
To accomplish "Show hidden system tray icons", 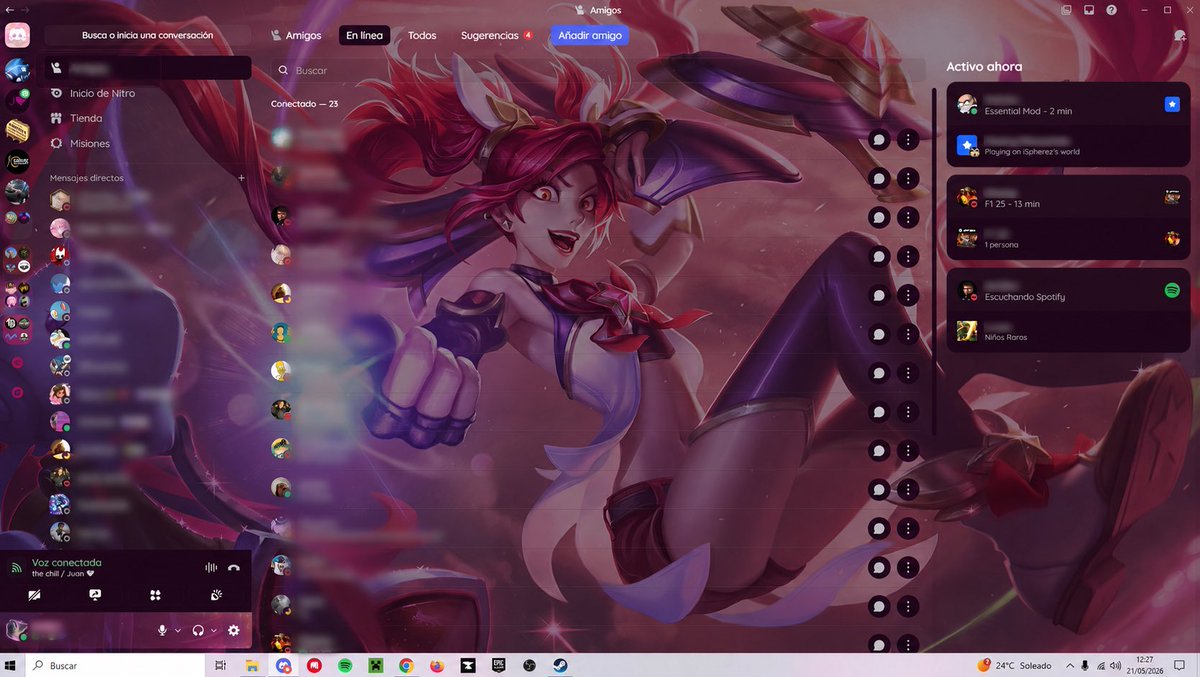I will (x=1069, y=665).
